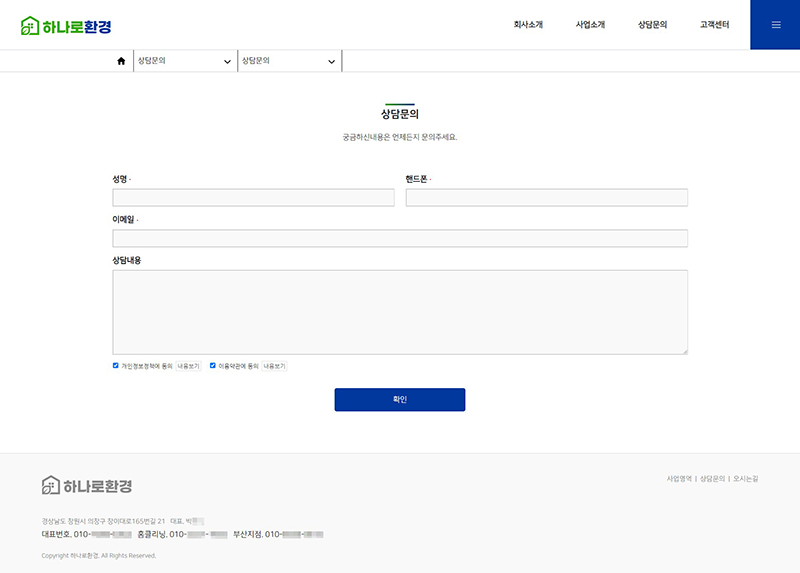
Task: Open 상담문의 top navigation item
Action: 653,24
